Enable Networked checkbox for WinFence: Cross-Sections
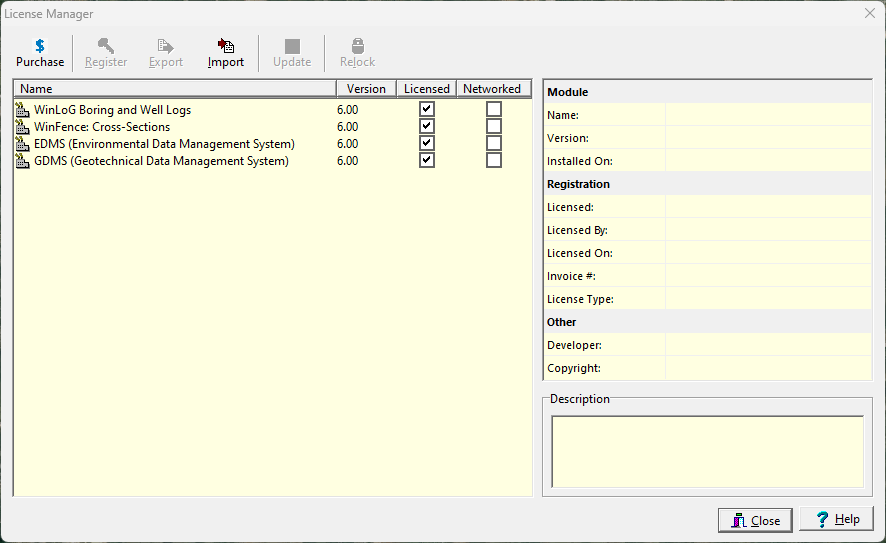The height and width of the screenshot is (543, 886). [x=494, y=126]
